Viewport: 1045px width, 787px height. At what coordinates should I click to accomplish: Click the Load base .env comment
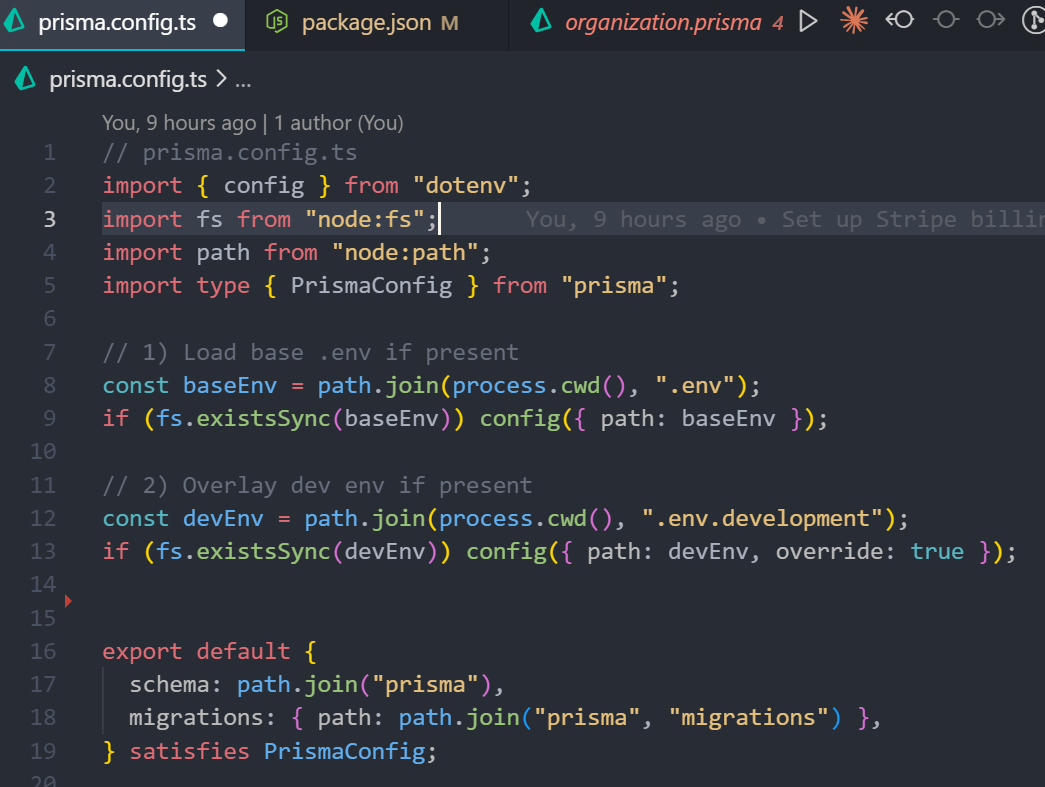[x=311, y=353]
